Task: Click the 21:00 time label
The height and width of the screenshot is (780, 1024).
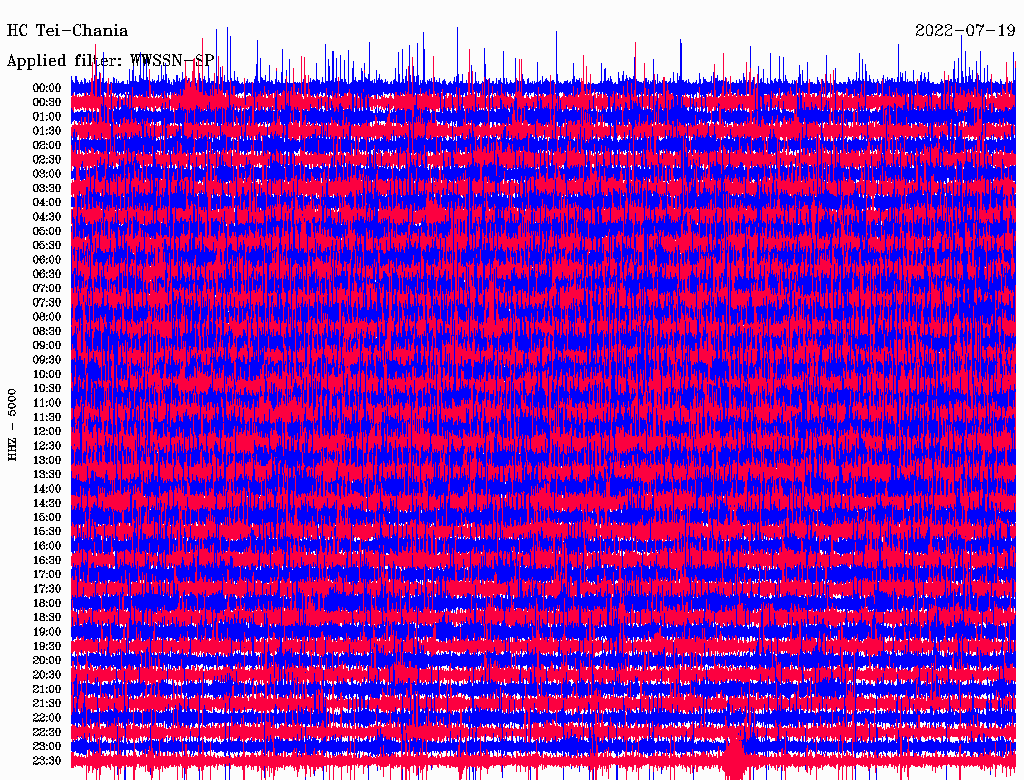Action: pyautogui.click(x=47, y=689)
